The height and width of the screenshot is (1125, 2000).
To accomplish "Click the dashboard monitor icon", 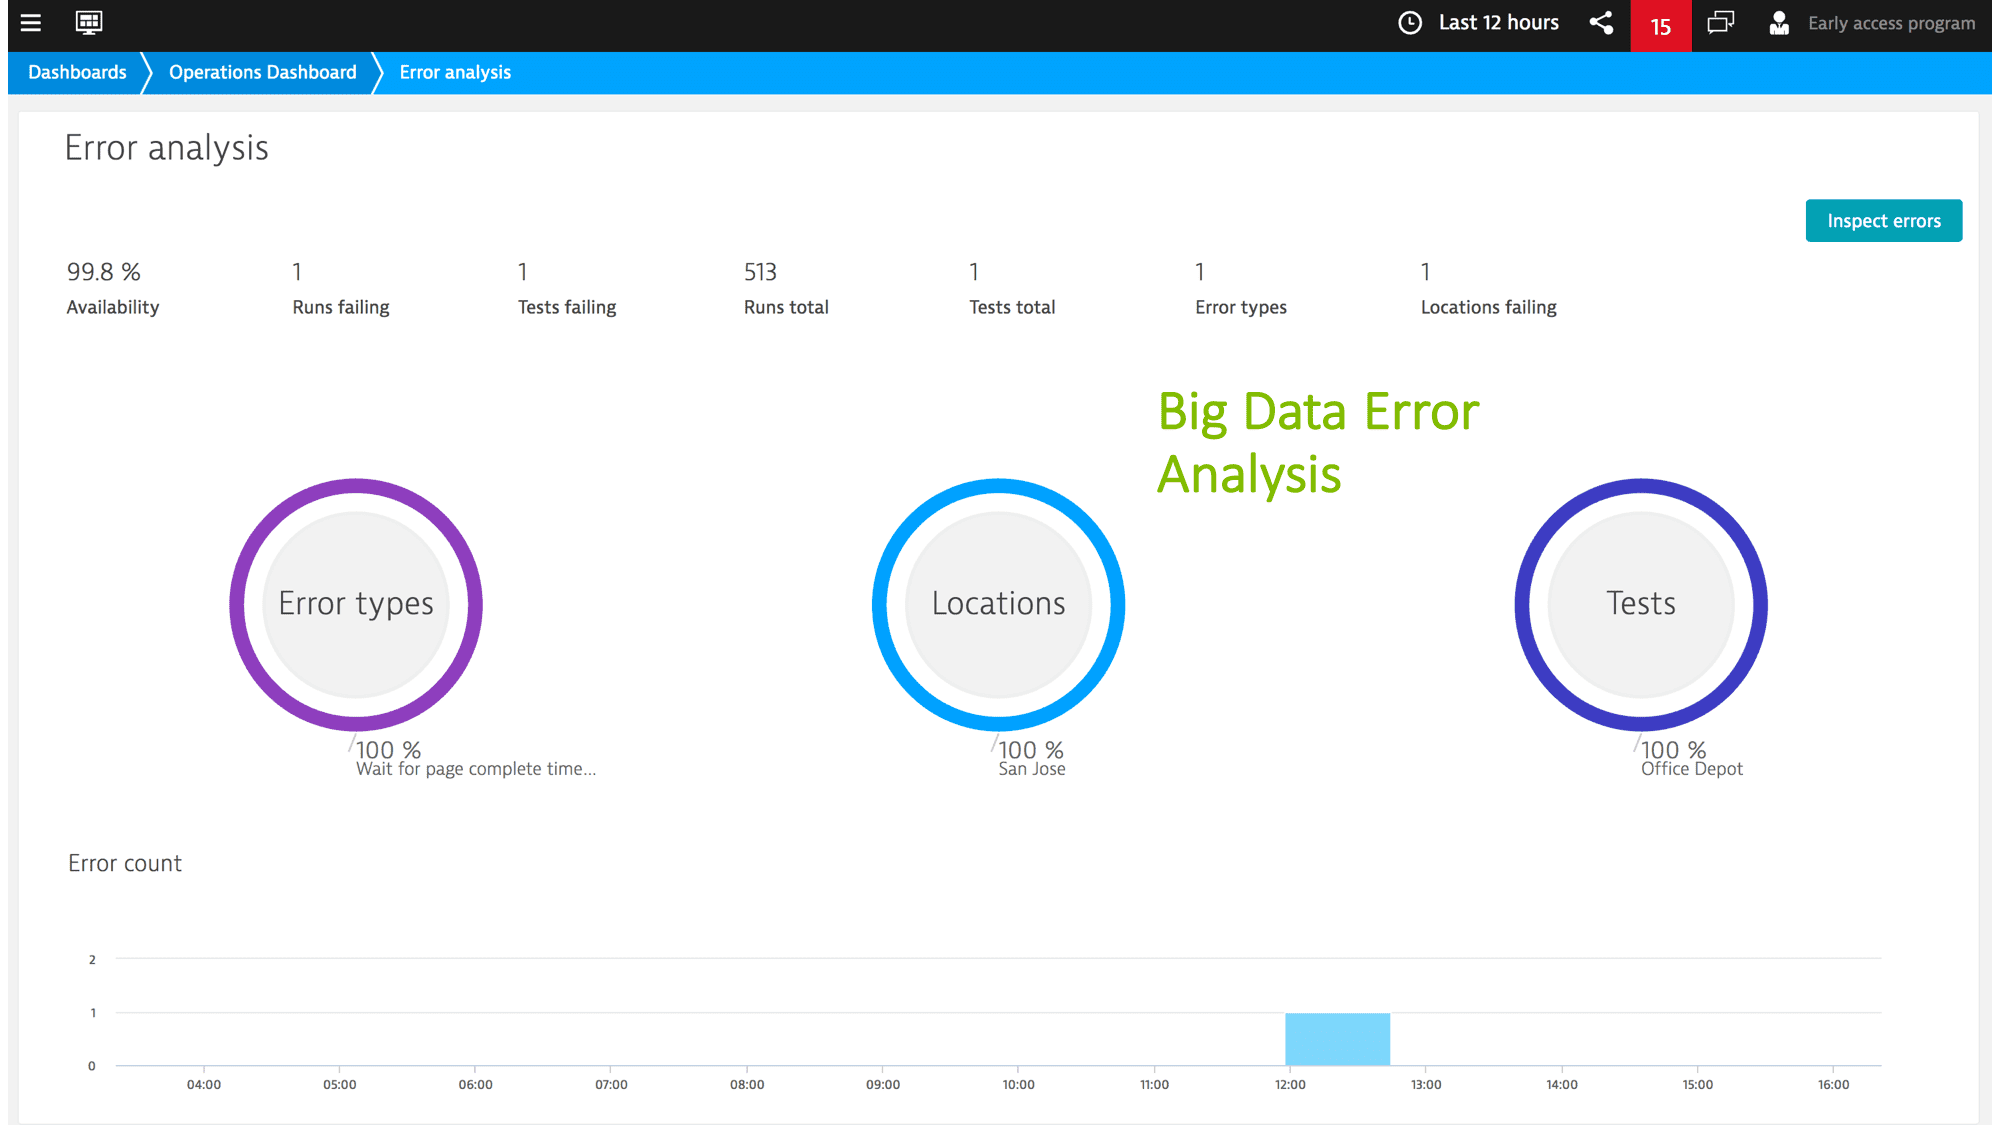I will pos(89,23).
